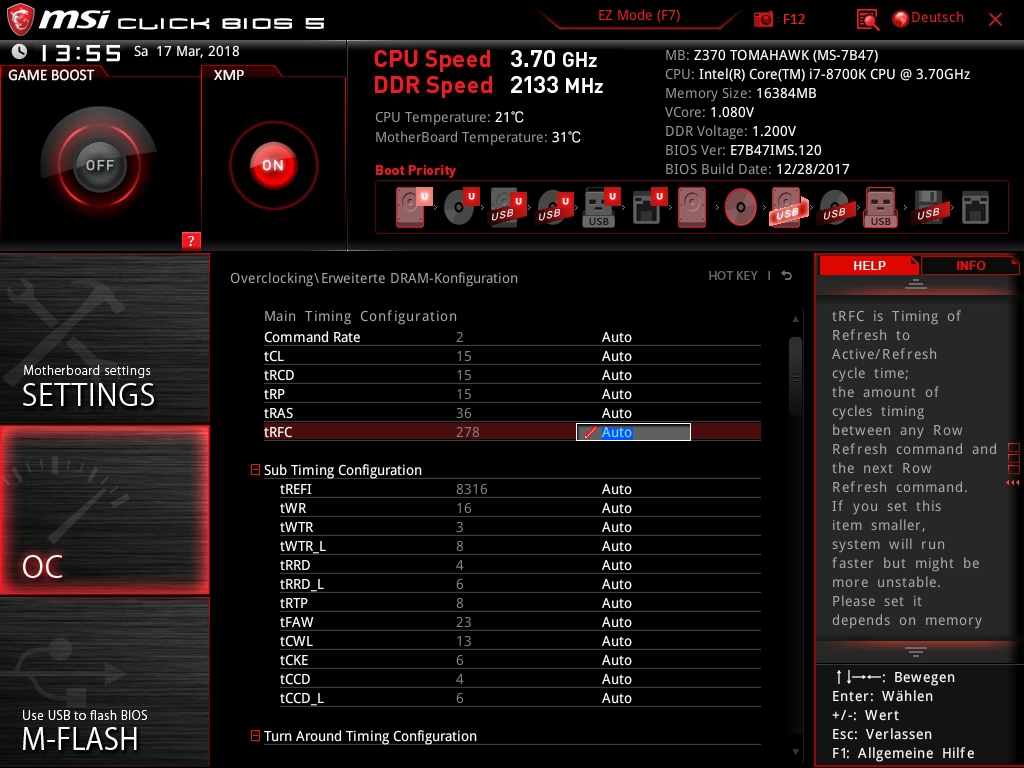Image resolution: width=1024 pixels, height=768 pixels.
Task: Select the red legacy USB key boot icon
Action: (880, 208)
